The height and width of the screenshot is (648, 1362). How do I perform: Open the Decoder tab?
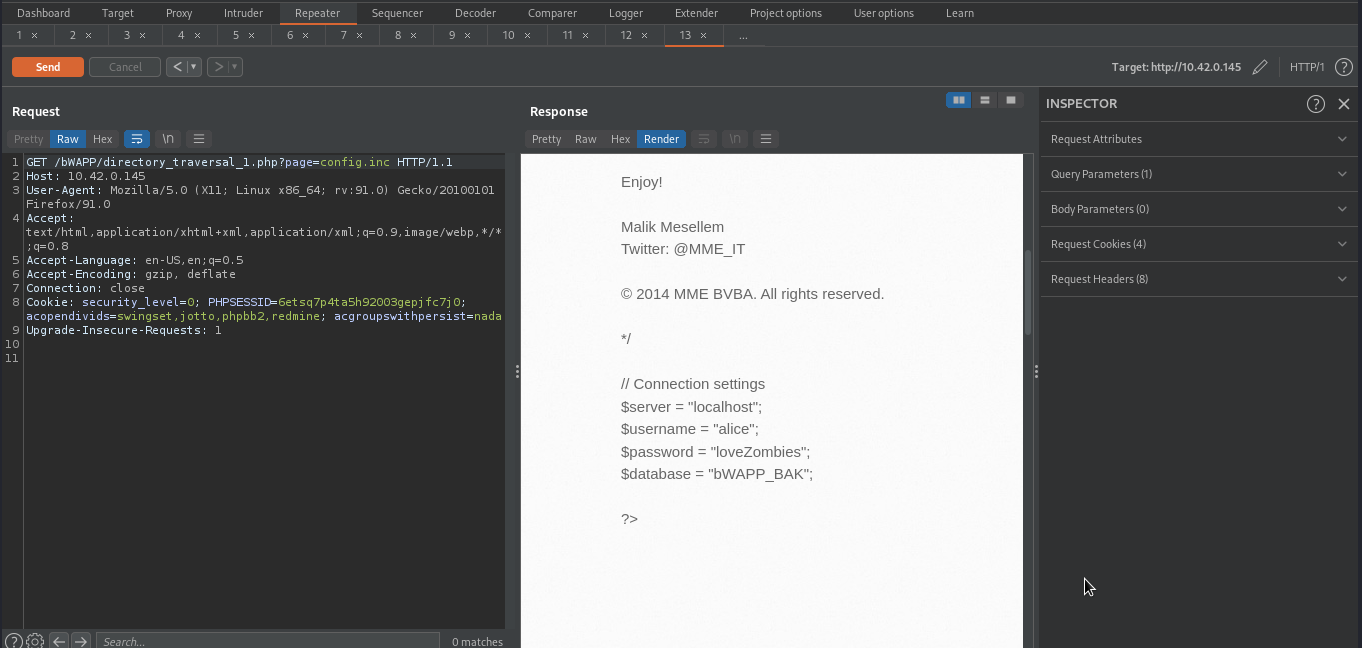pyautogui.click(x=475, y=13)
